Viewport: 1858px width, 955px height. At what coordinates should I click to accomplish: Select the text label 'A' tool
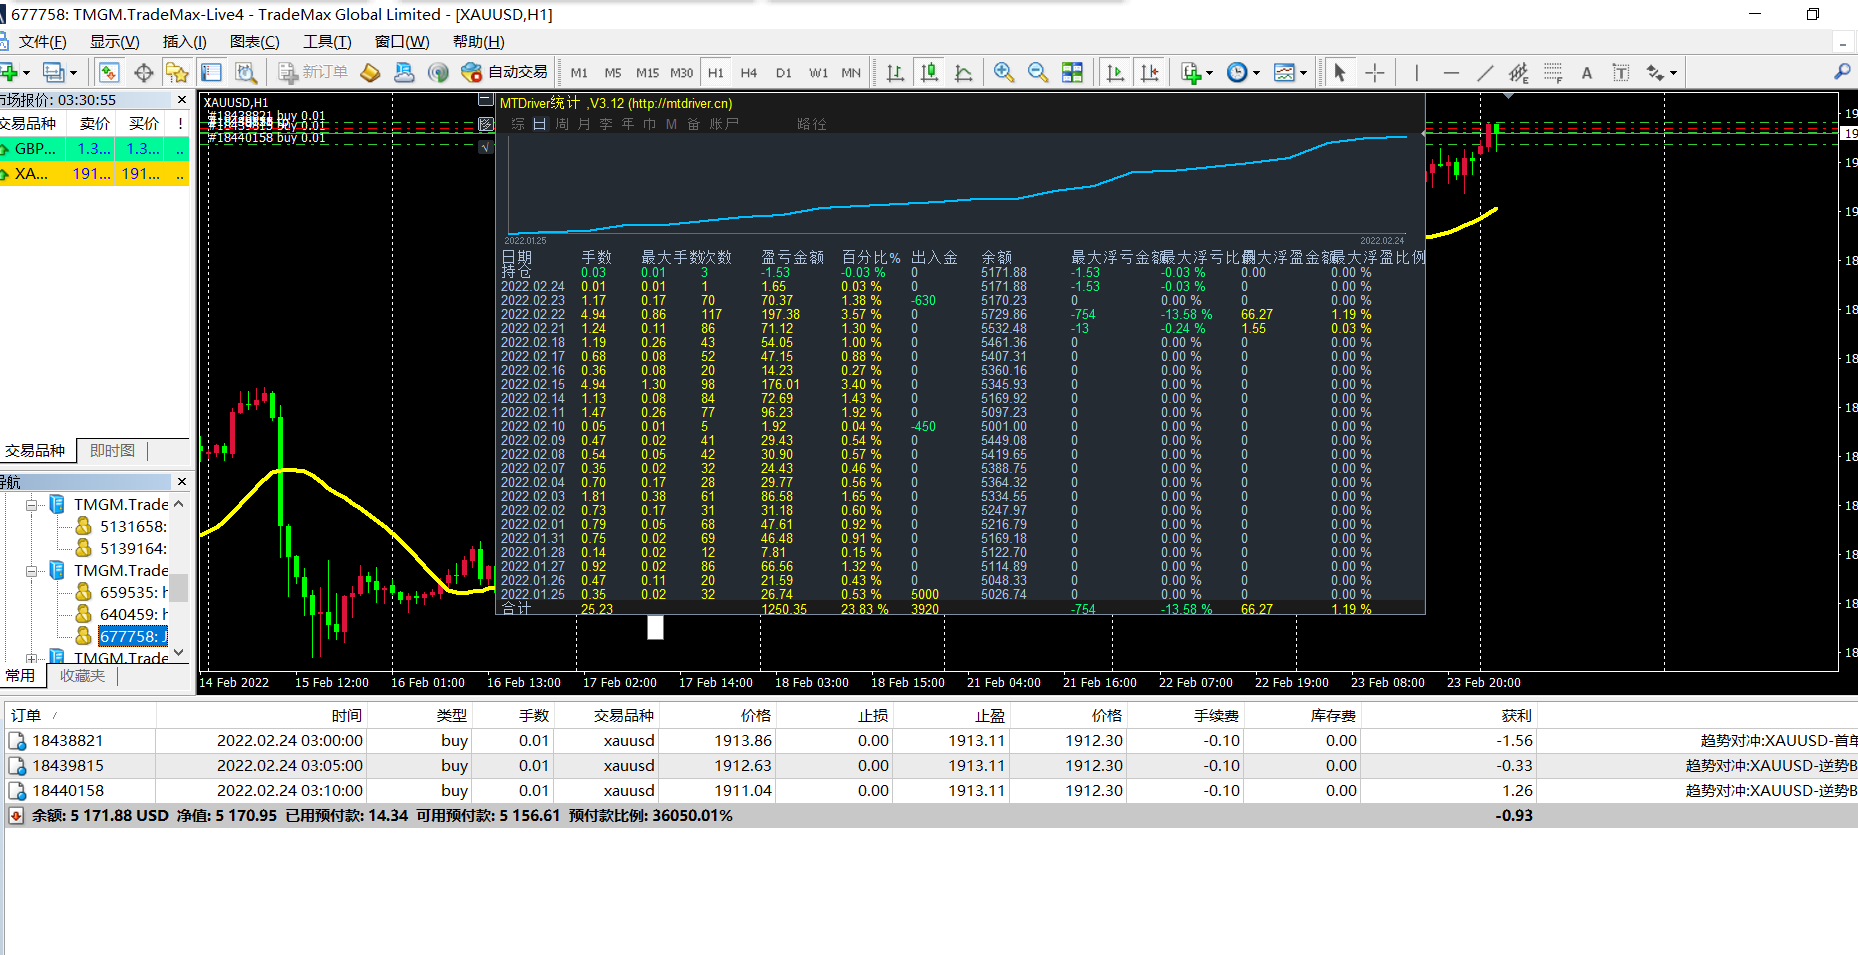(1586, 72)
